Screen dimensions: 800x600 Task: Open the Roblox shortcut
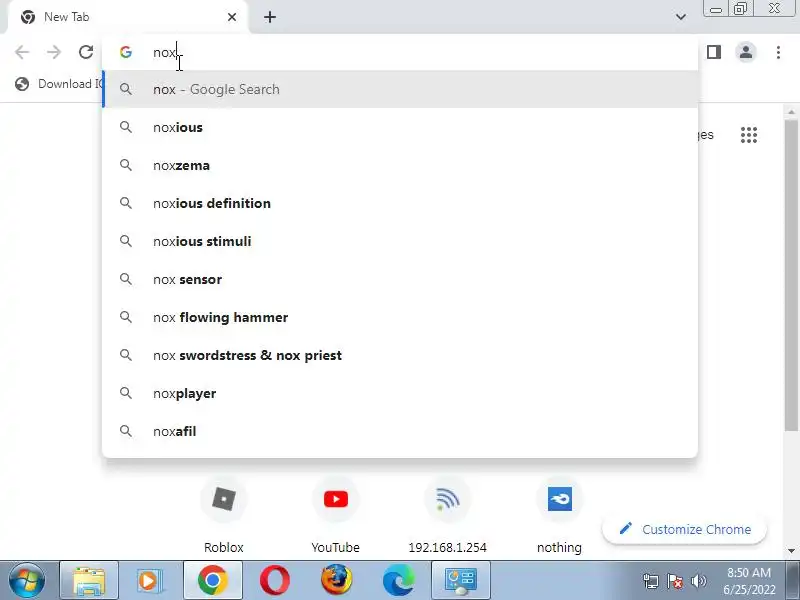pyautogui.click(x=223, y=515)
